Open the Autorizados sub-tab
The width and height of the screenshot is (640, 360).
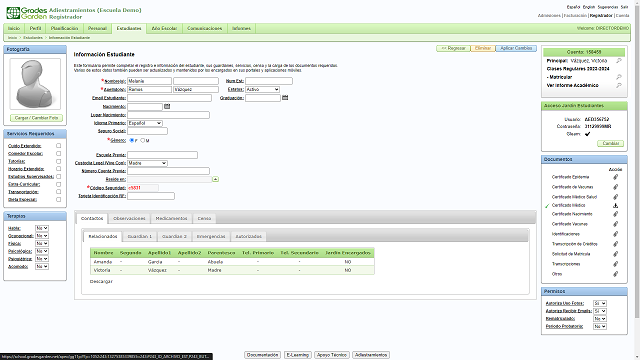point(249,236)
